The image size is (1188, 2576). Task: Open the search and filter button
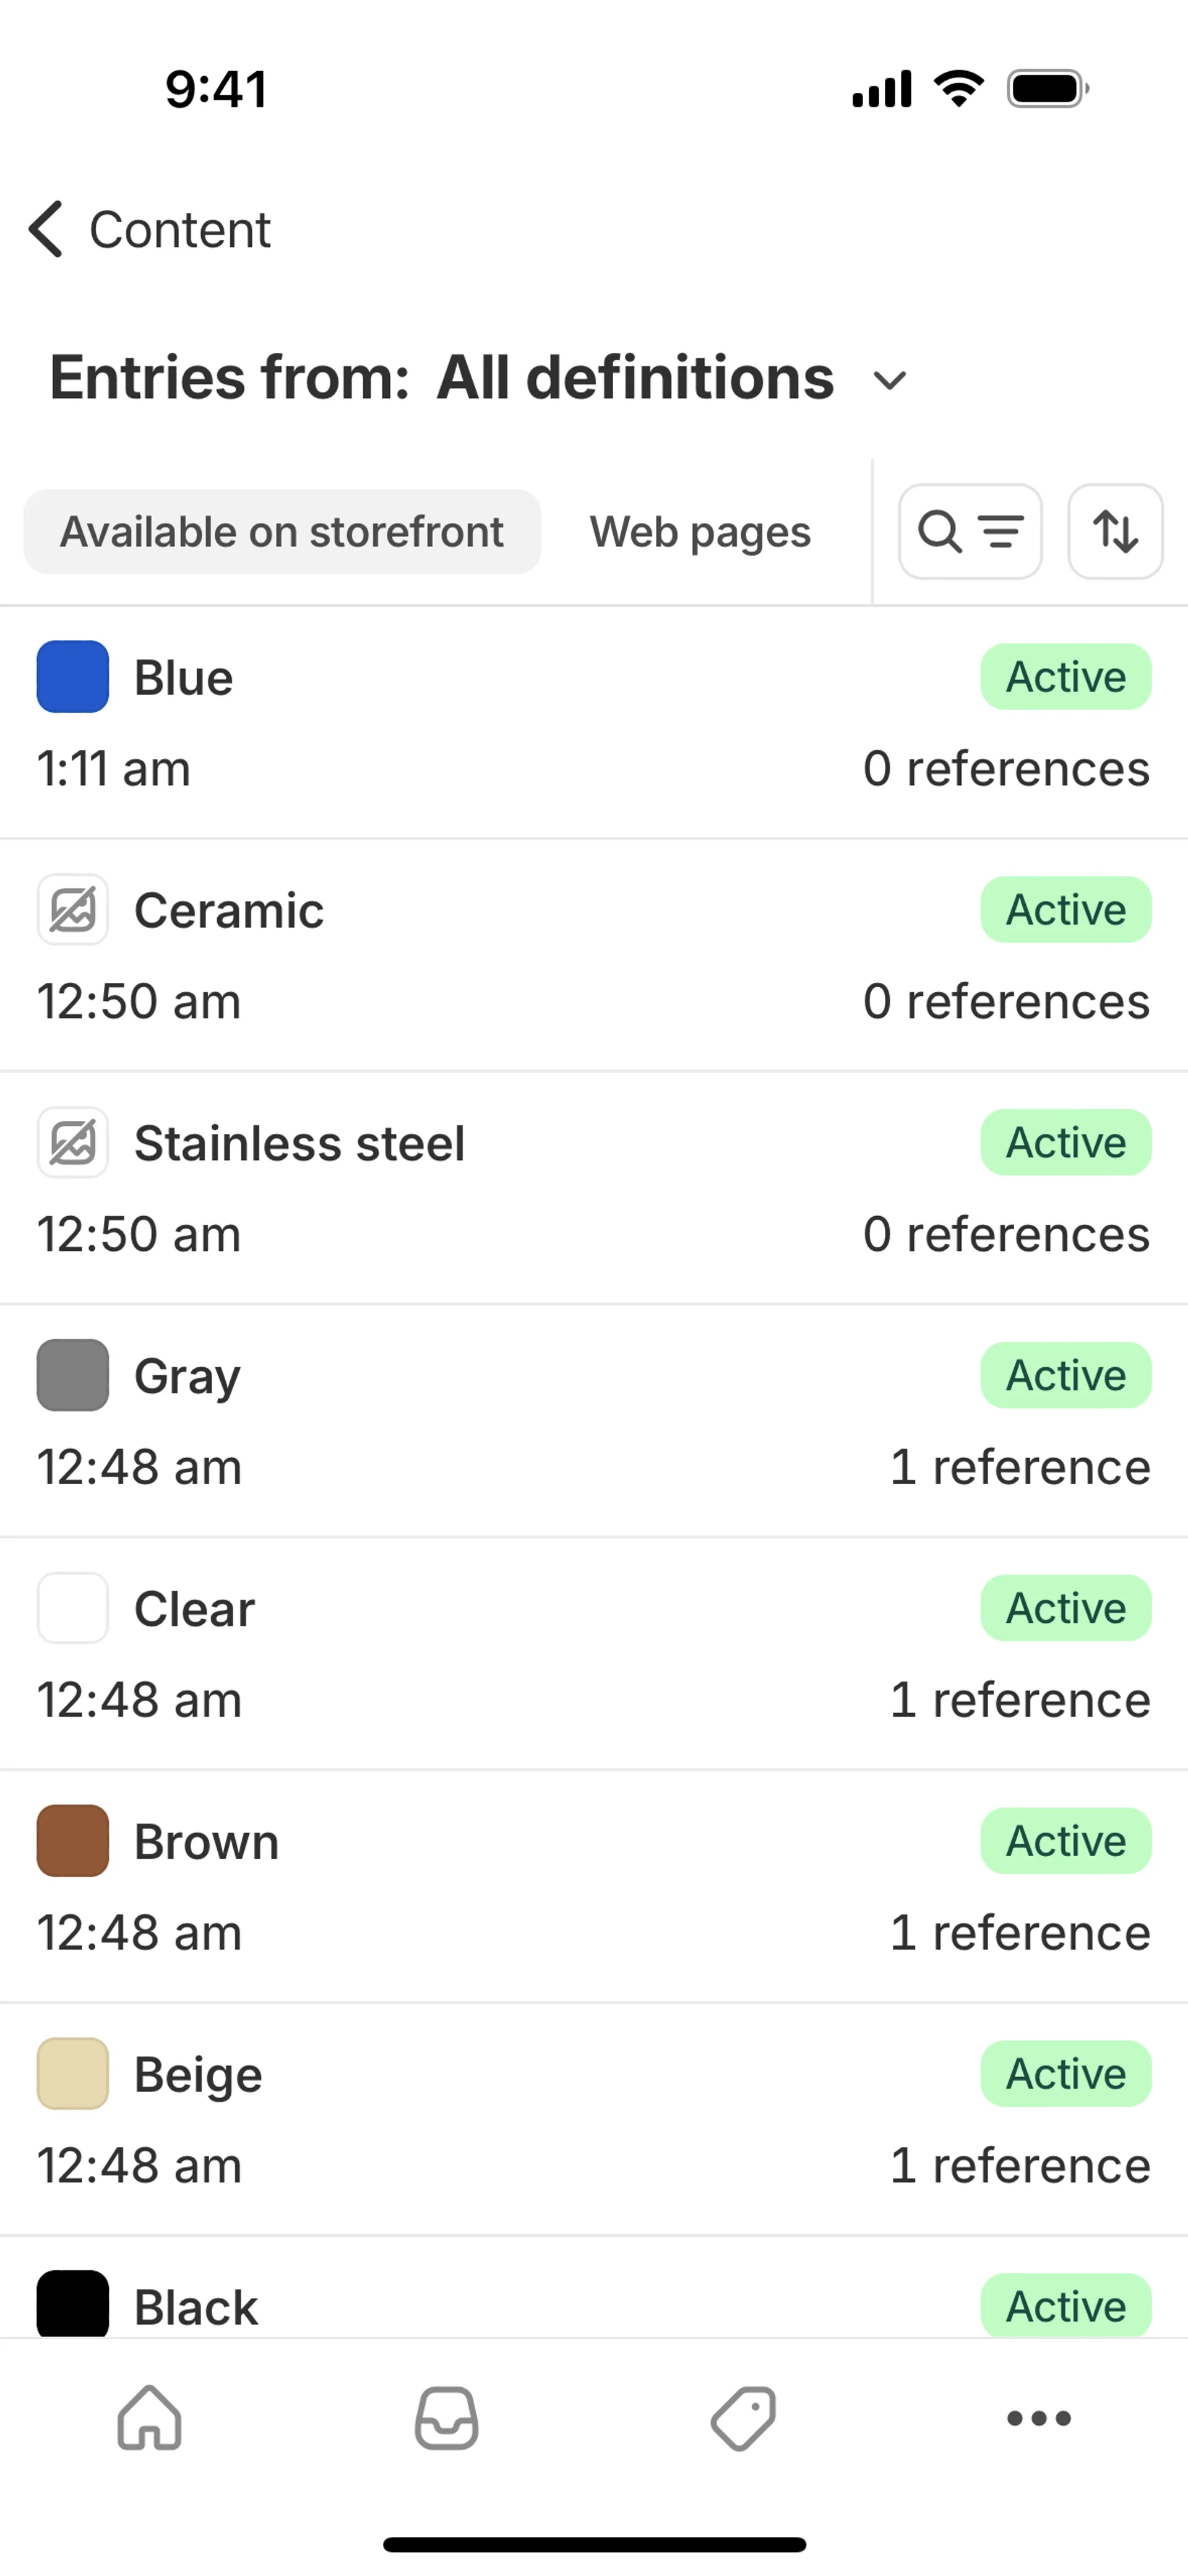pyautogui.click(x=969, y=531)
